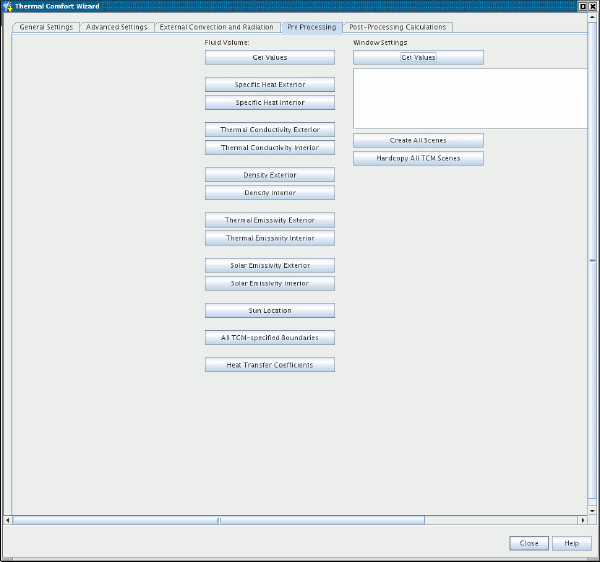Viewport: 600px width, 562px height.
Task: Click the Sun Location button
Action: point(270,311)
